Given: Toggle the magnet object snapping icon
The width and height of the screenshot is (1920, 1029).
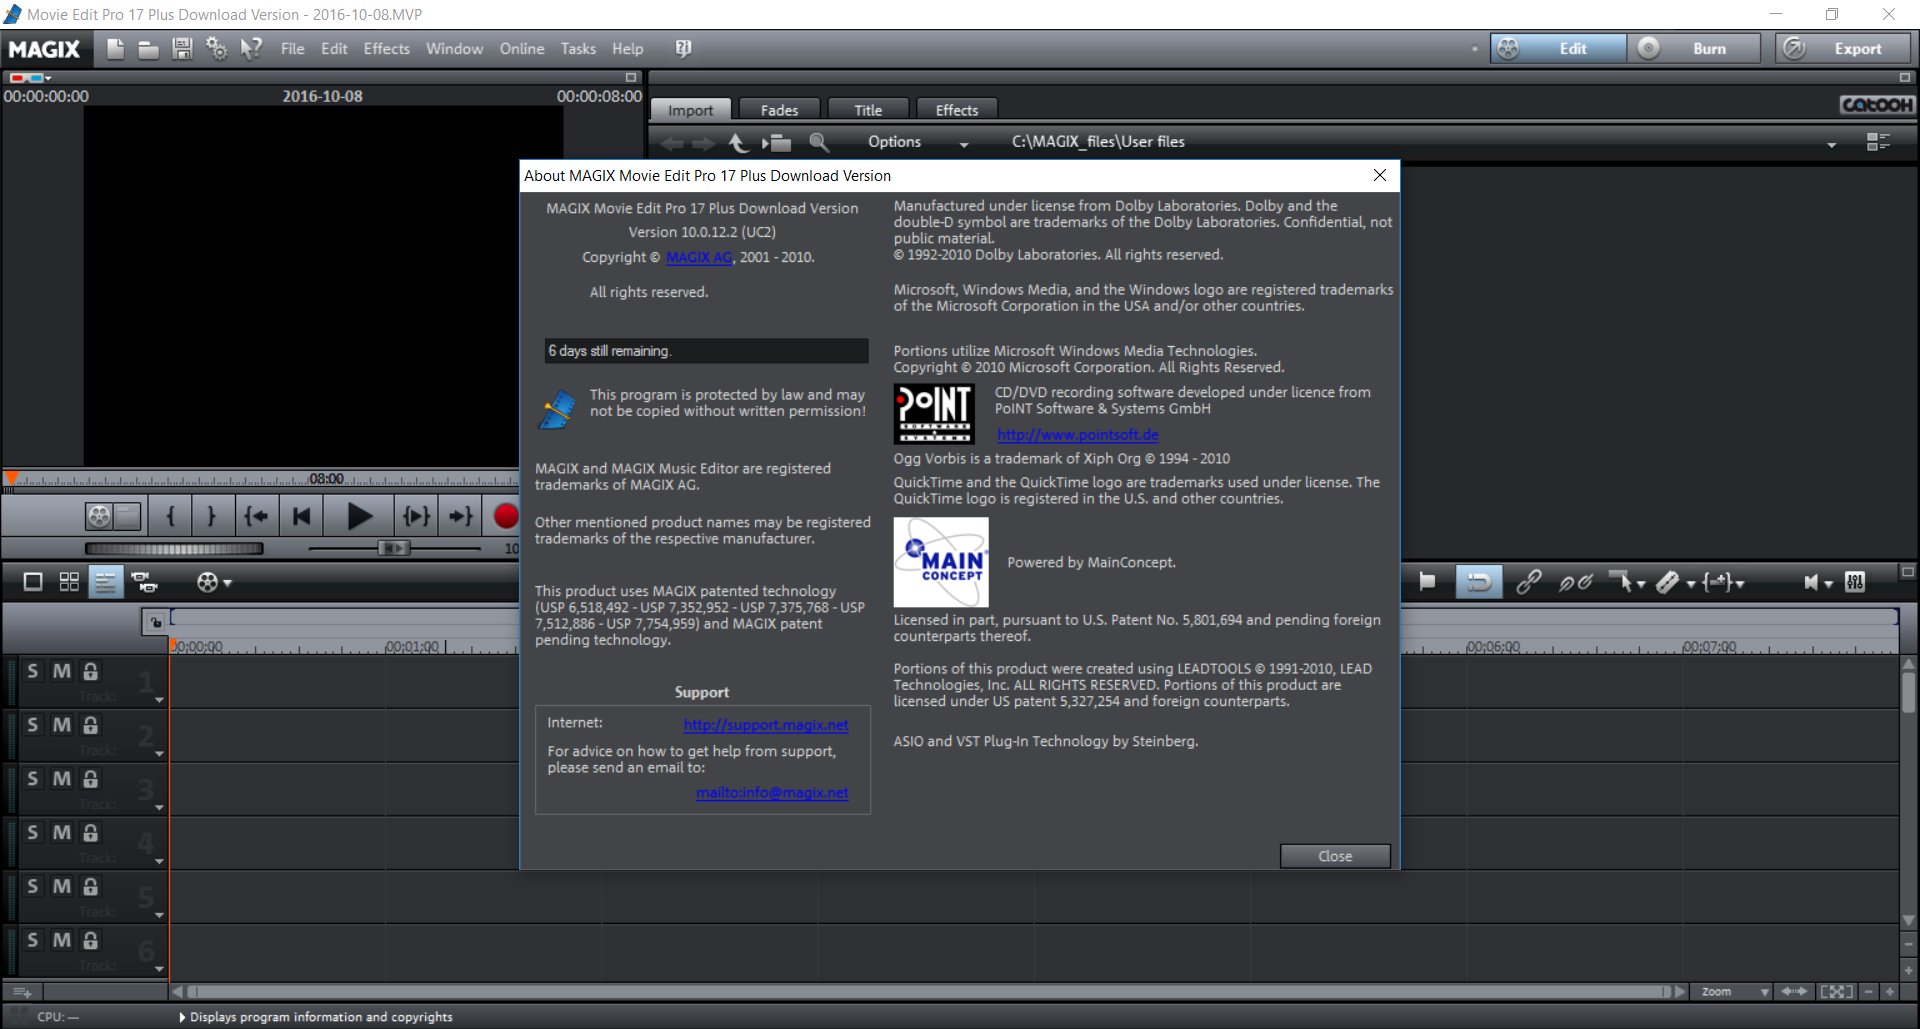Looking at the screenshot, I should (x=1478, y=582).
